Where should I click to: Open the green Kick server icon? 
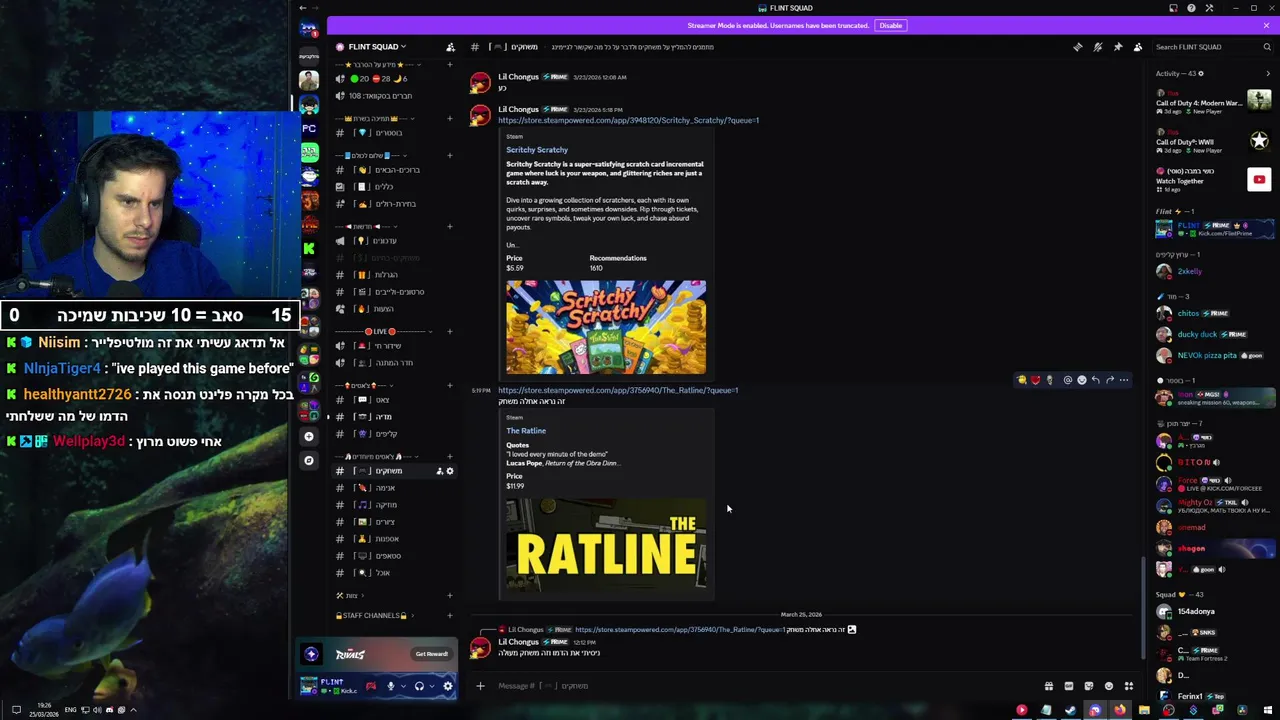click(309, 248)
